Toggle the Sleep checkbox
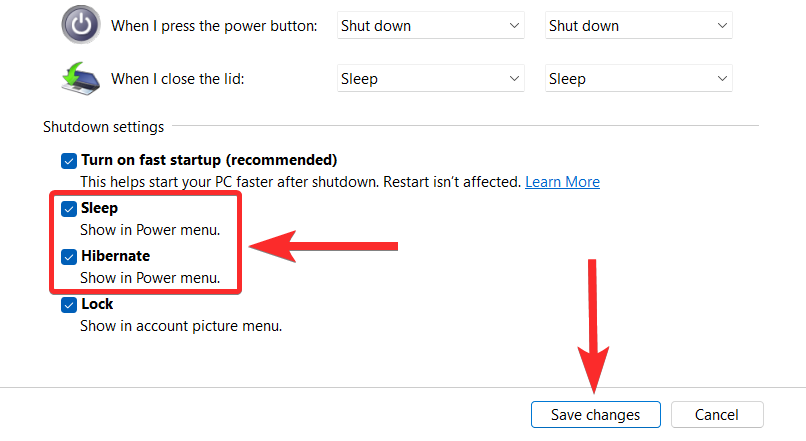The image size is (806, 441). tap(68, 208)
